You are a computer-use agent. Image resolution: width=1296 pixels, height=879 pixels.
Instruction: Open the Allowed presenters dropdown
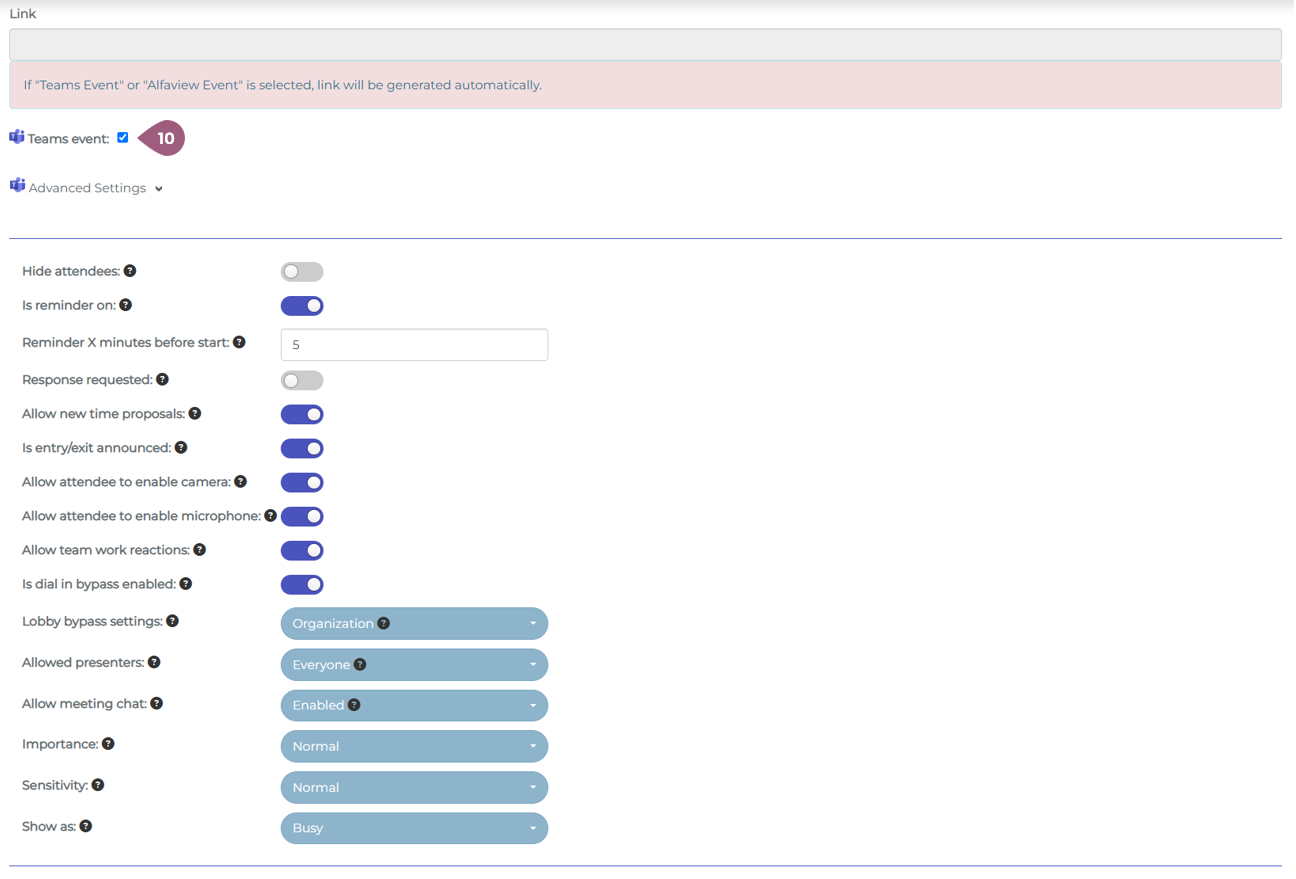[414, 665]
